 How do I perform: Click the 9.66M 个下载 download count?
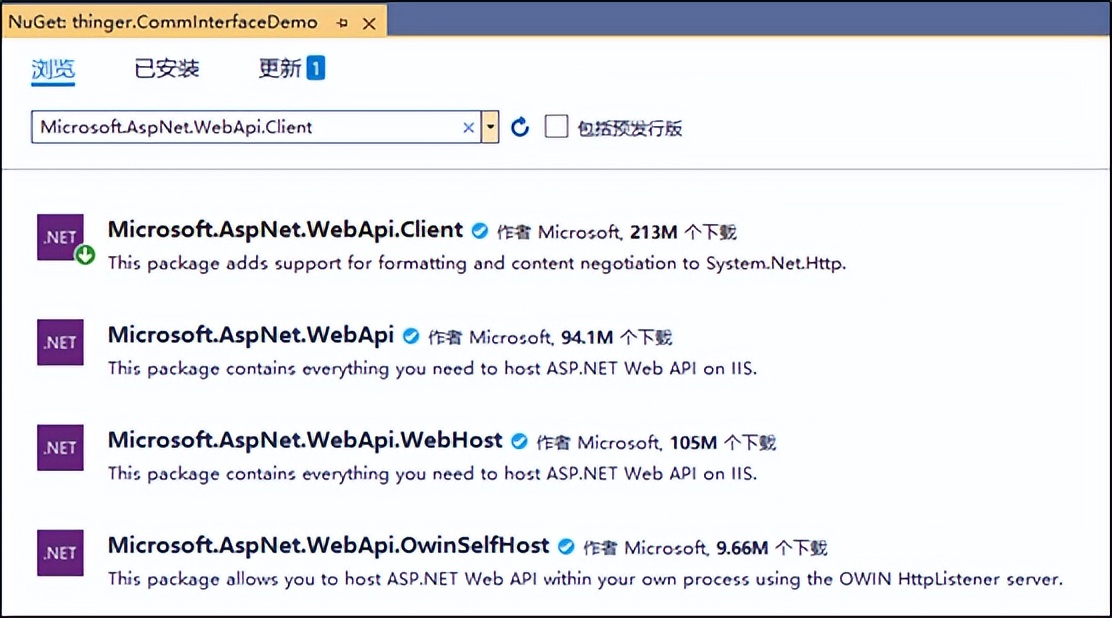pos(772,548)
